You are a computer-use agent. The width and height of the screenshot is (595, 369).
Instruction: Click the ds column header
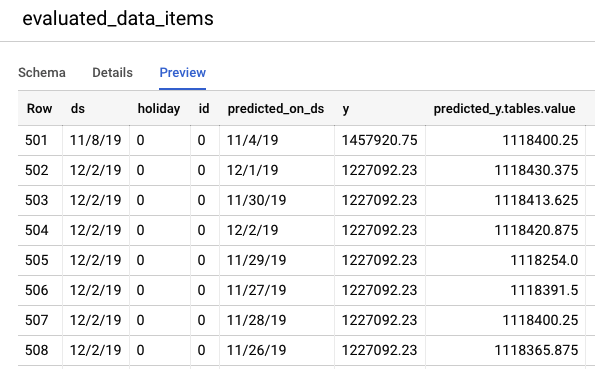78,109
